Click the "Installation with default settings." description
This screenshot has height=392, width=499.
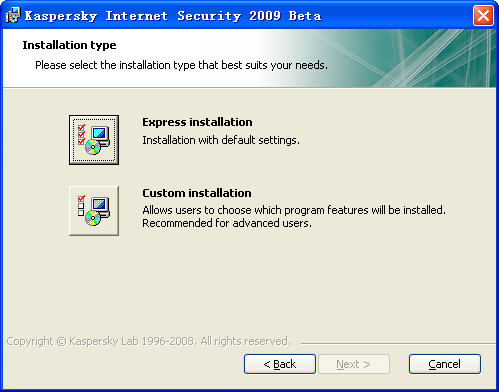coord(221,140)
